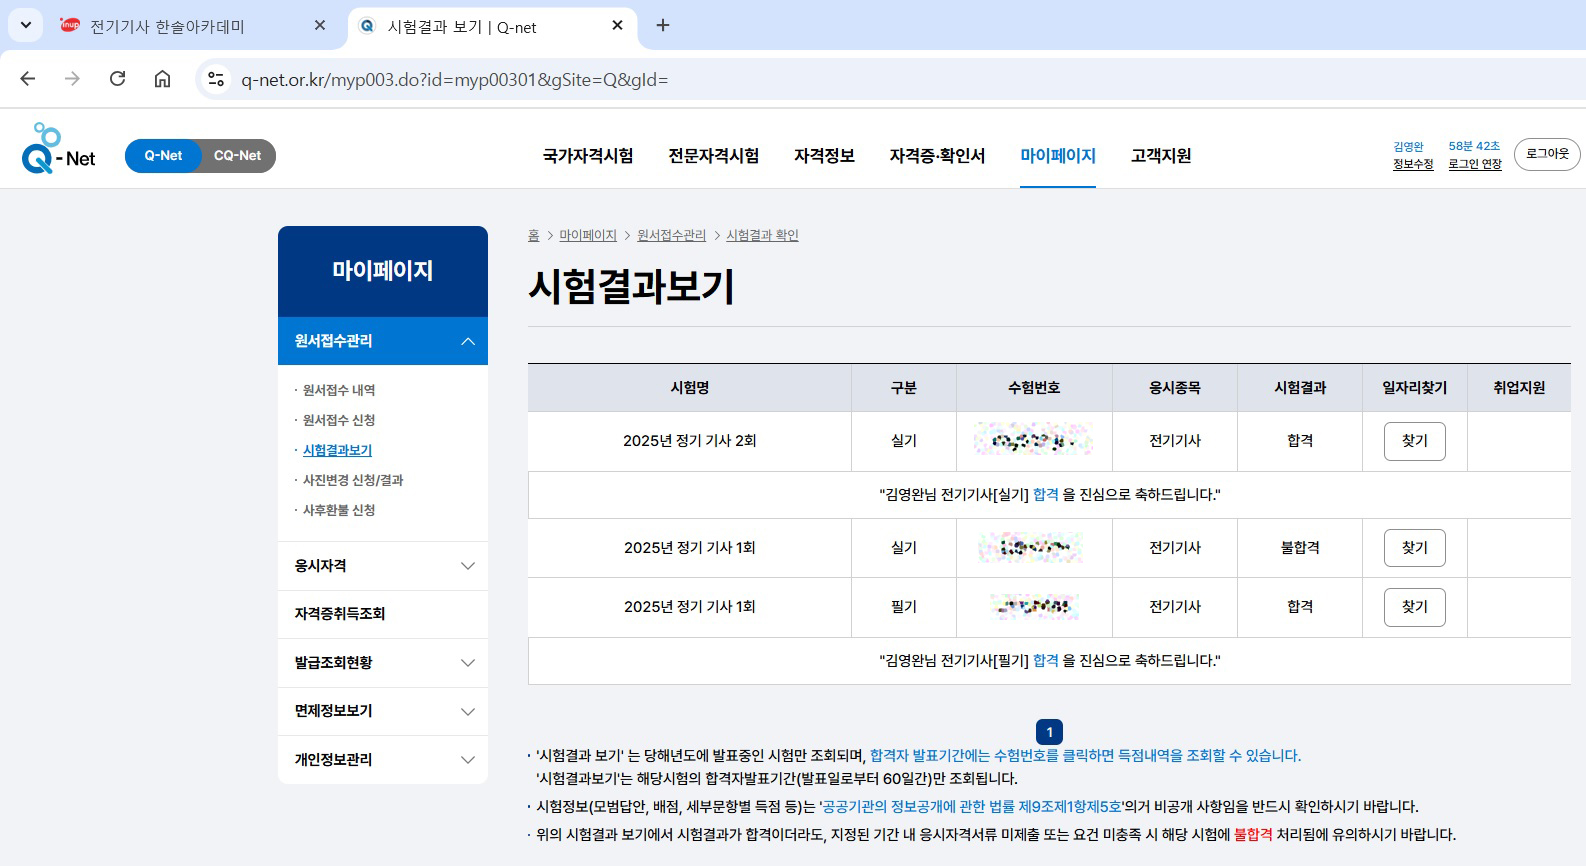Collapse the 원서접수관리 section
Image resolution: width=1586 pixels, height=866 pixels.
(467, 341)
